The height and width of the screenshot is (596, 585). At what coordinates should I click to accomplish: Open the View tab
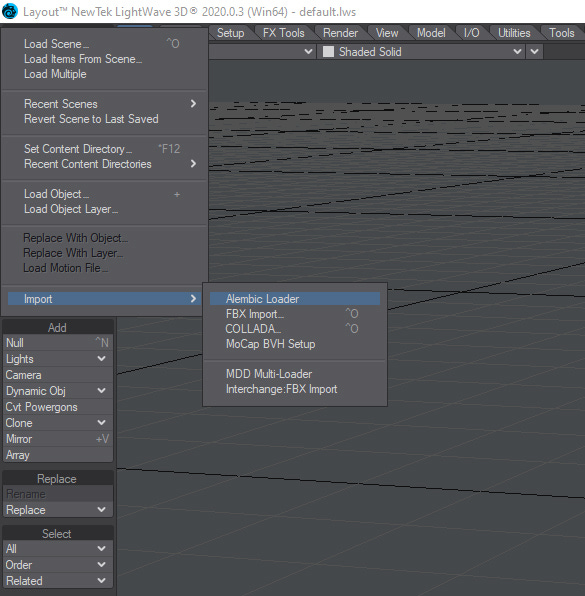387,33
